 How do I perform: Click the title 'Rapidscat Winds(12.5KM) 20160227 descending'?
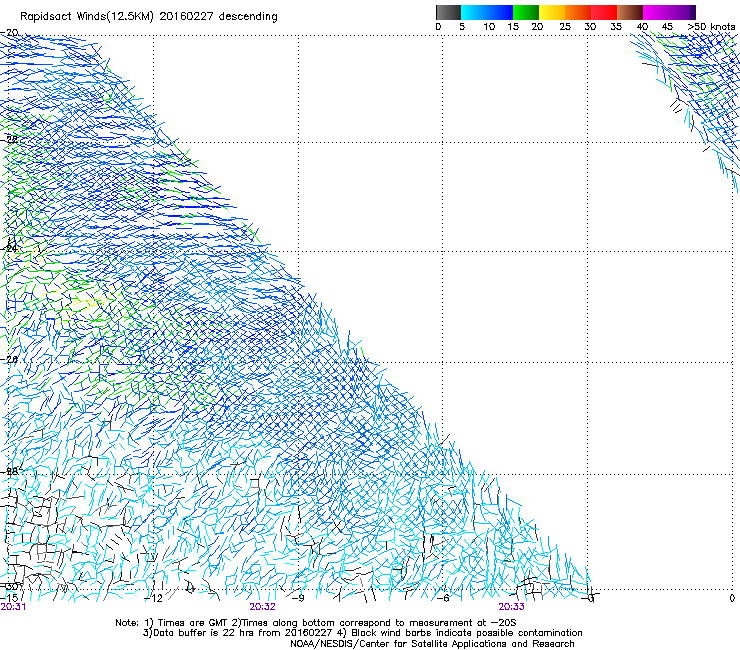149,17
